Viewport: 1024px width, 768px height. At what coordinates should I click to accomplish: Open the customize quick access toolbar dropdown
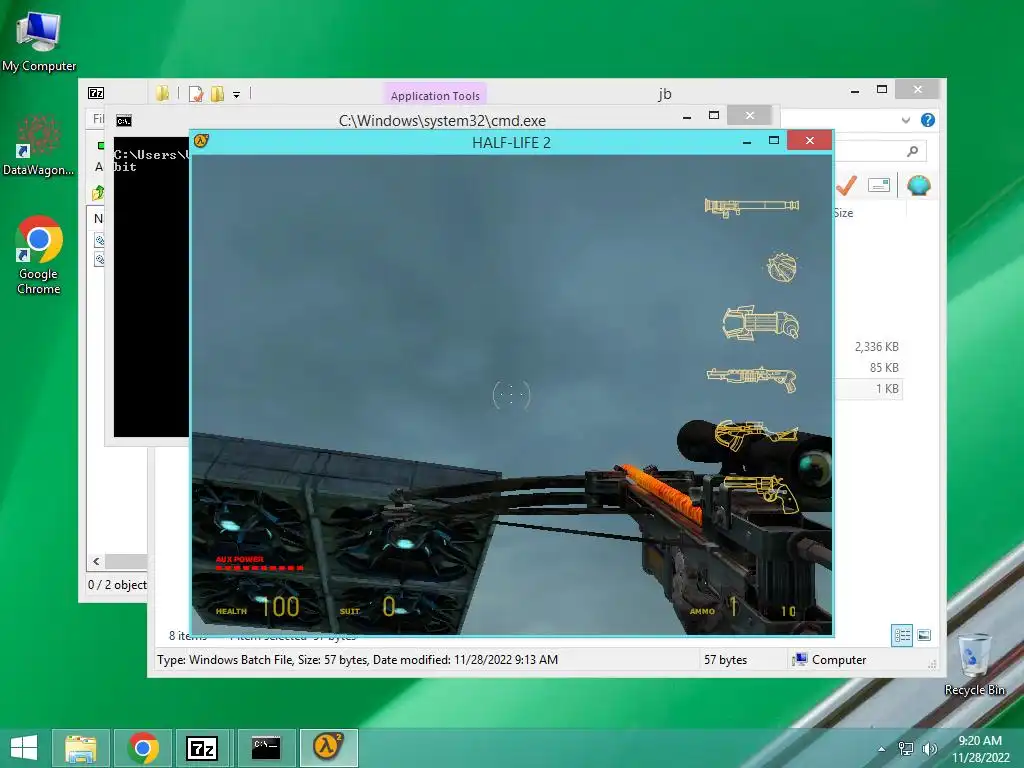coord(236,95)
